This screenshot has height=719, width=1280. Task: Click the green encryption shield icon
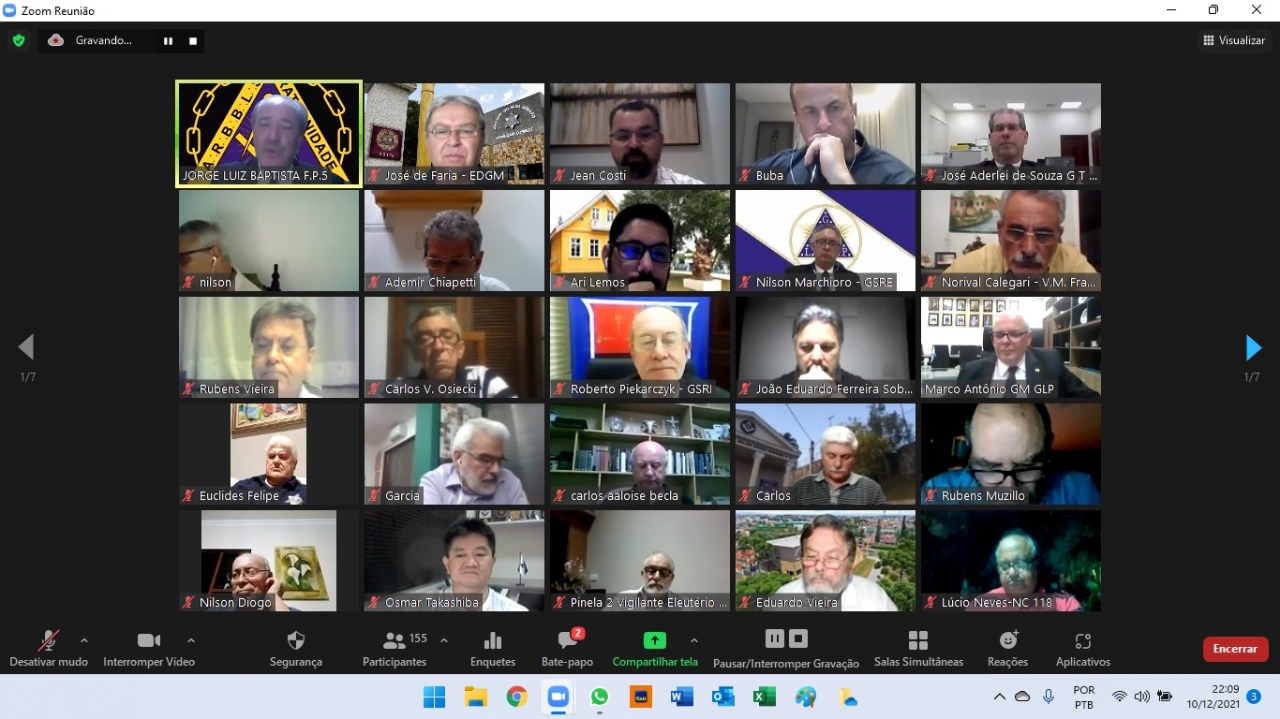[18, 41]
